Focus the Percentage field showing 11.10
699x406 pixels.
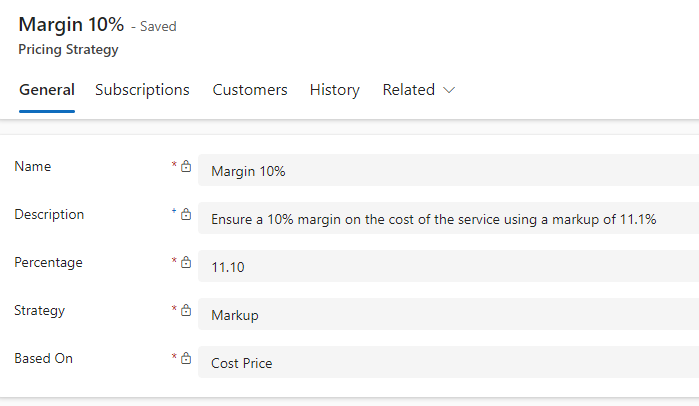tap(448, 267)
